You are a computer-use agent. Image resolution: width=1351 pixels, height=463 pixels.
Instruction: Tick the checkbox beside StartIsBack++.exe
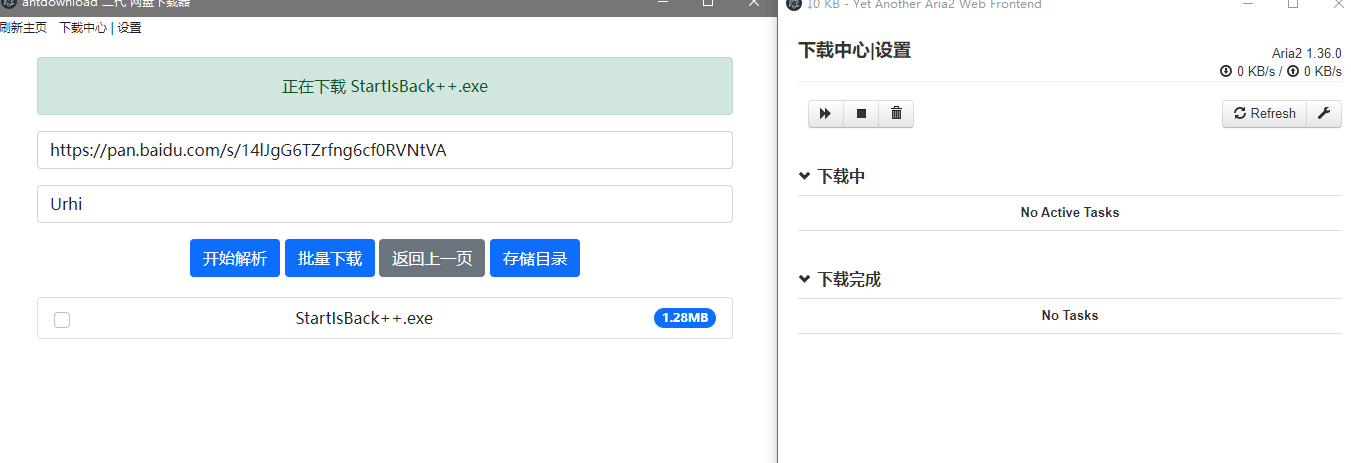62,320
